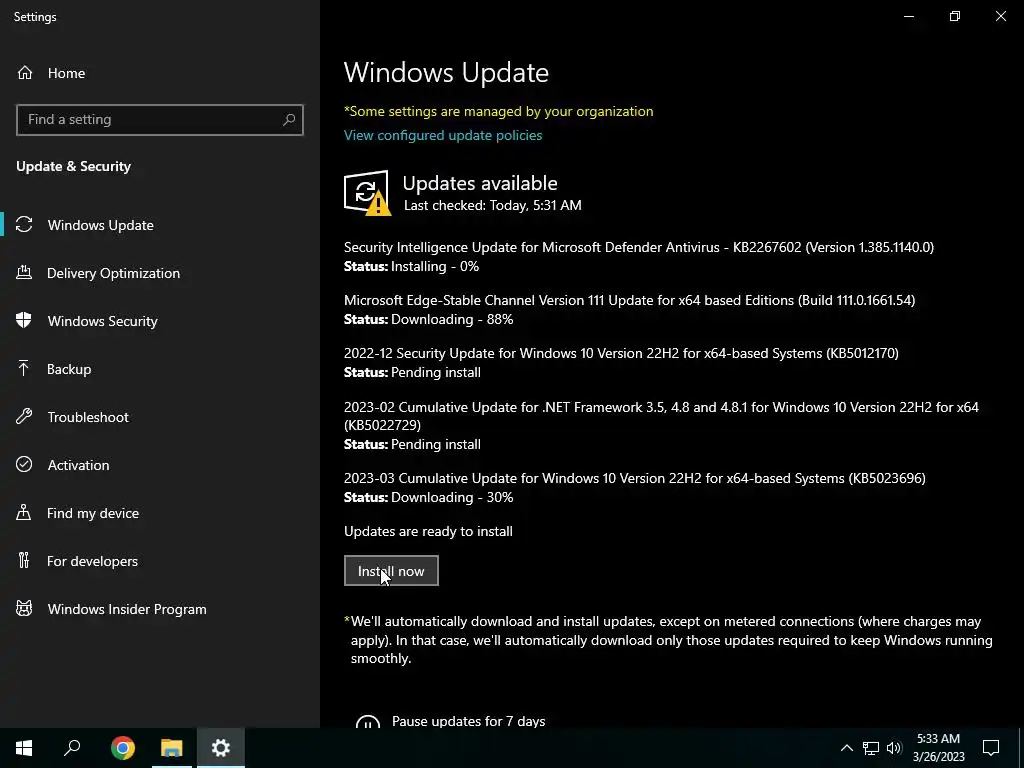The image size is (1024, 768).
Task: Click the Status: Downloading - 30% text
Action: [x=428, y=498]
